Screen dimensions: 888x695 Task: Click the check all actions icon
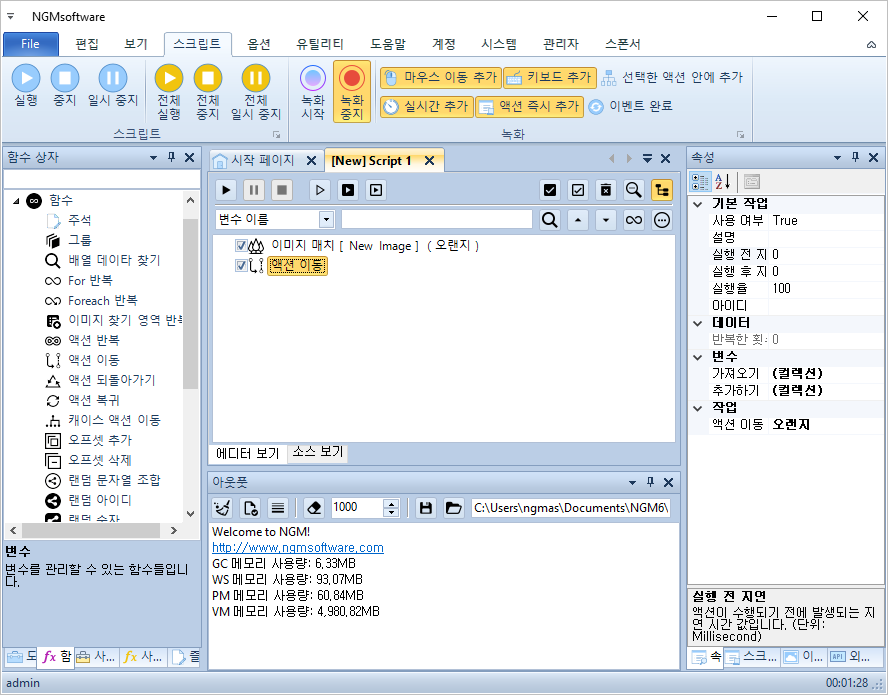[x=549, y=190]
